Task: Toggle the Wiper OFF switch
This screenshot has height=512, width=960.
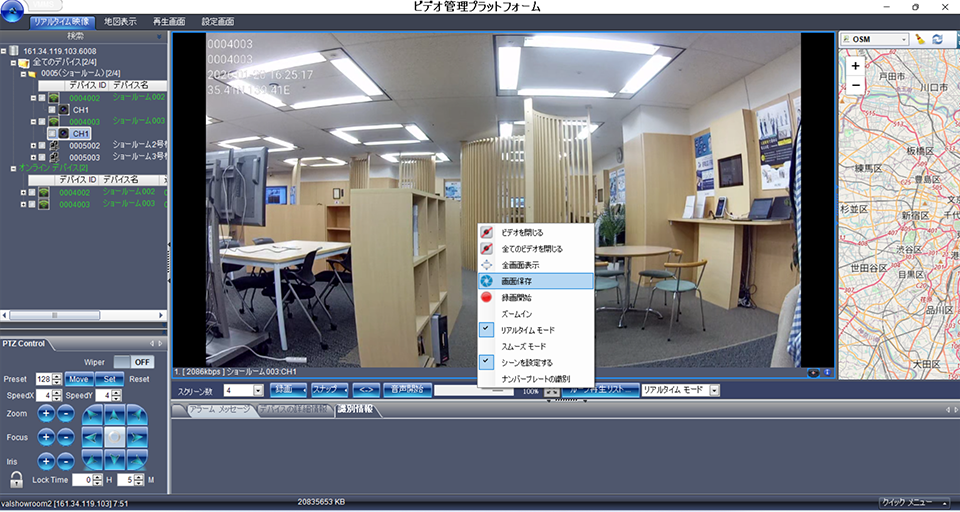Action: (x=133, y=362)
